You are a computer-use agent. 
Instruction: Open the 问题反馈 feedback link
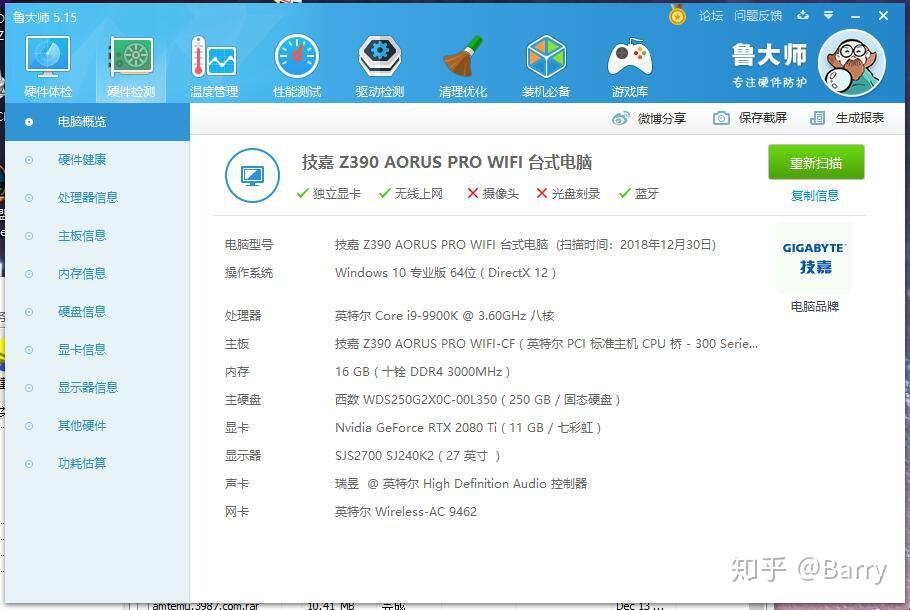(758, 16)
